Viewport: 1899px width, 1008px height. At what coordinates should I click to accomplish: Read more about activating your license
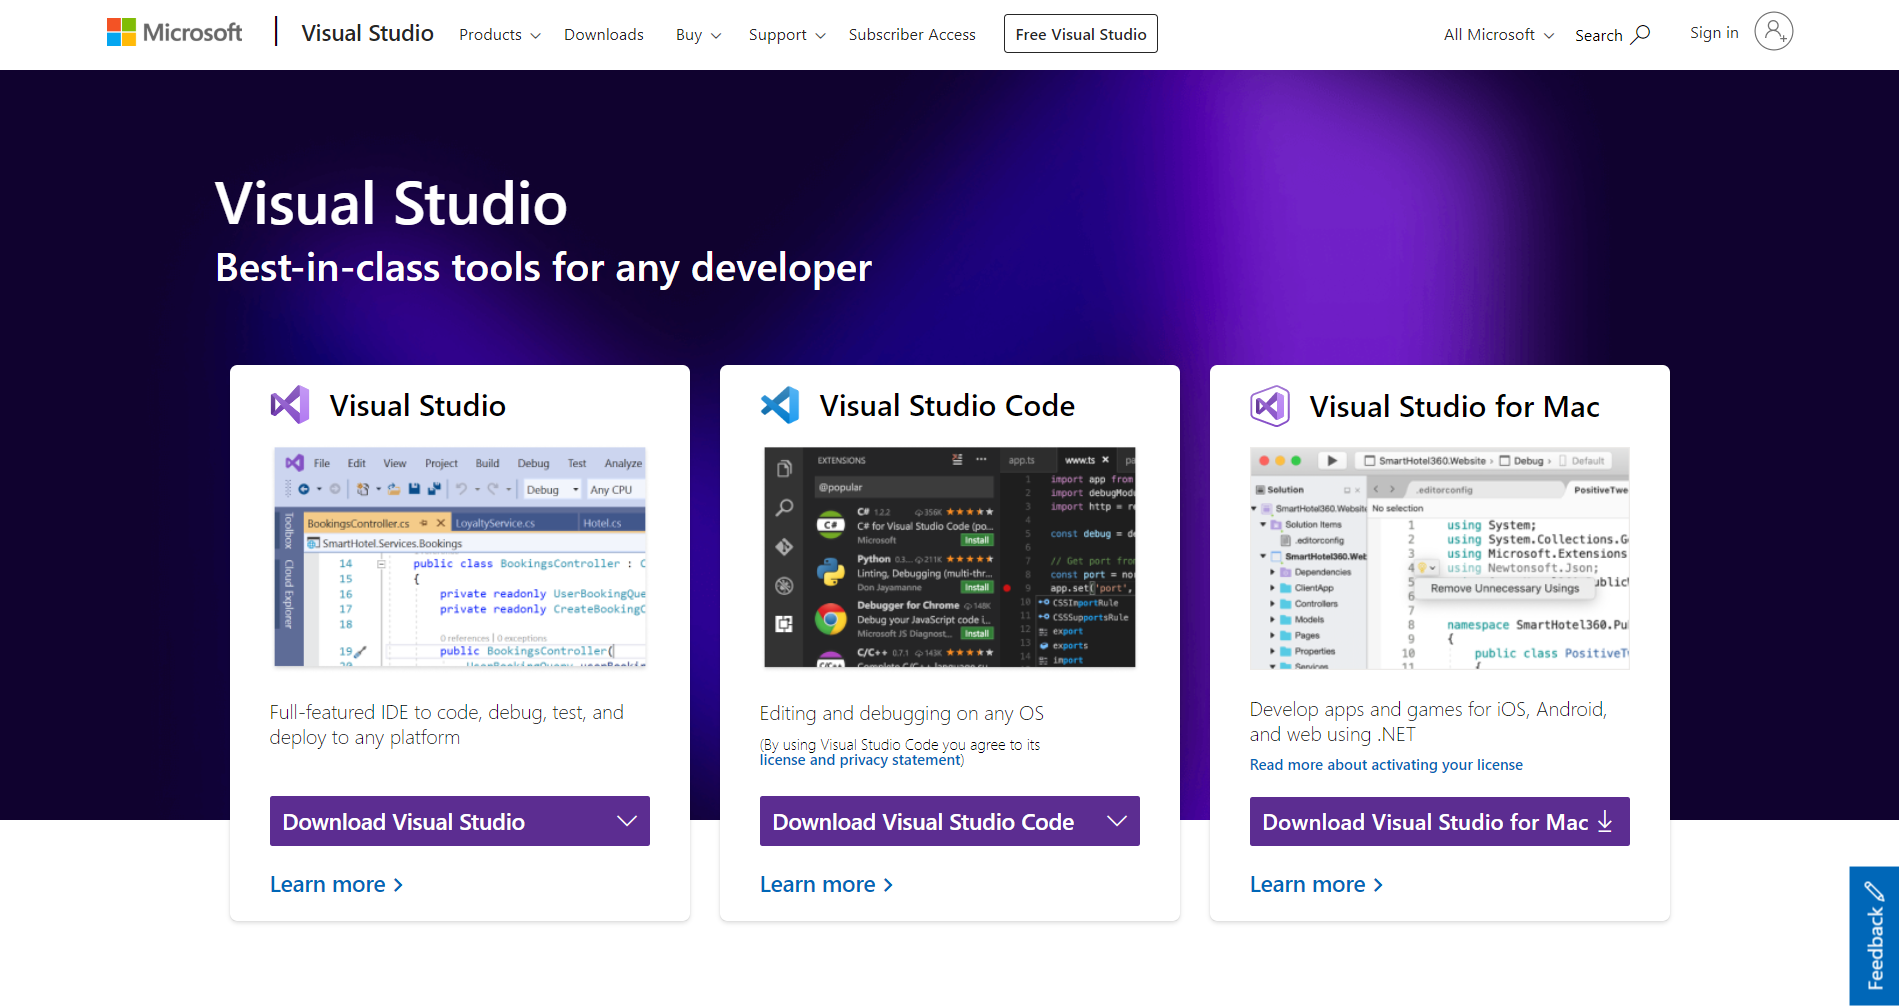[x=1386, y=765]
